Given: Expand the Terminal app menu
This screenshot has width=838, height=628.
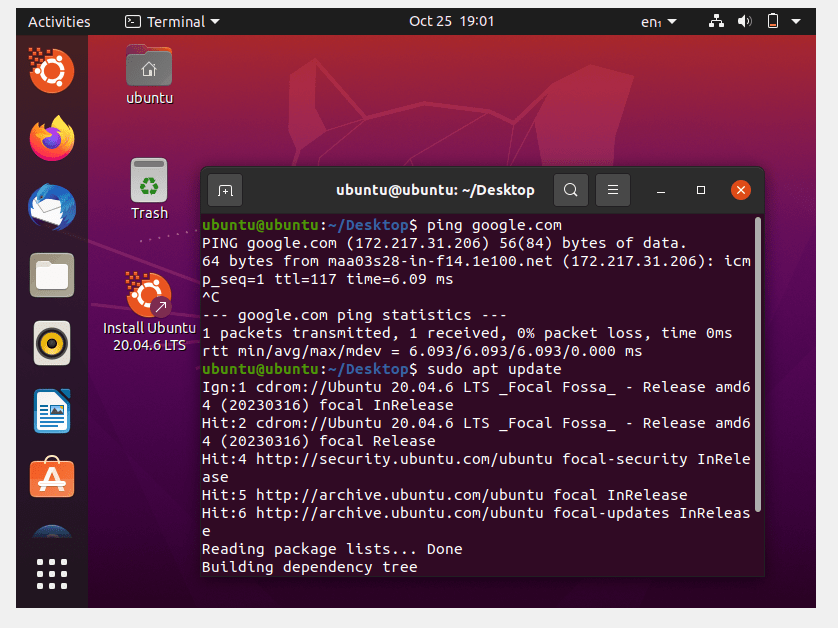Looking at the screenshot, I should coord(173,21).
